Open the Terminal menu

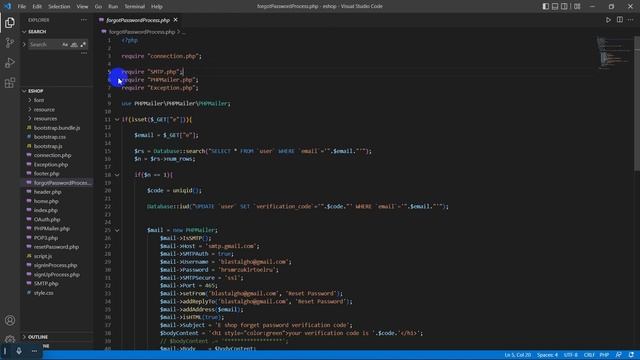pyautogui.click(x=134, y=7)
